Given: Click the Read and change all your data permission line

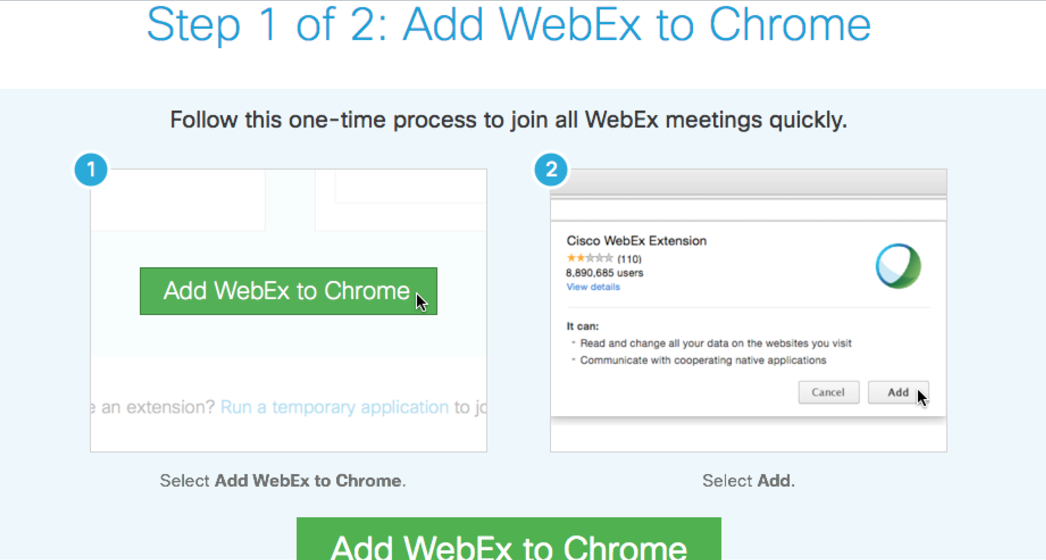Looking at the screenshot, I should pos(716,343).
